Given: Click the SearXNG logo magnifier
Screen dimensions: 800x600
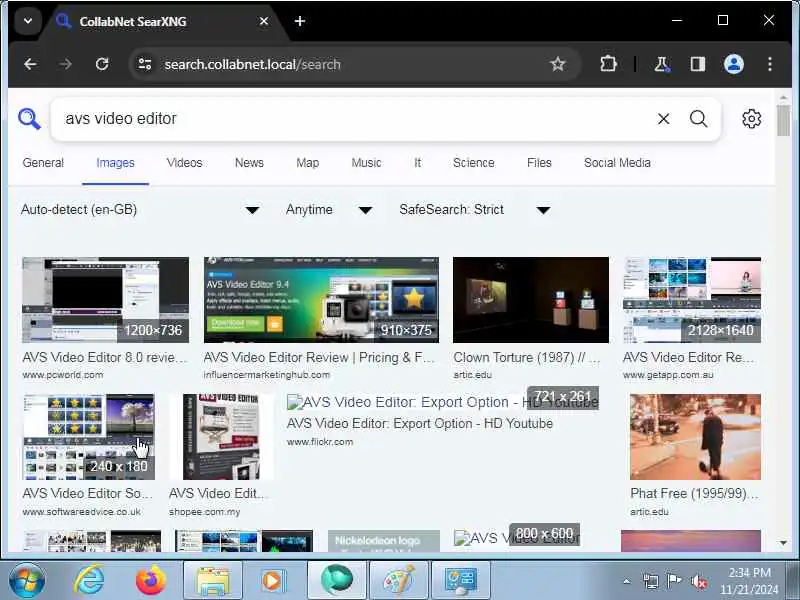Looking at the screenshot, I should (x=29, y=119).
